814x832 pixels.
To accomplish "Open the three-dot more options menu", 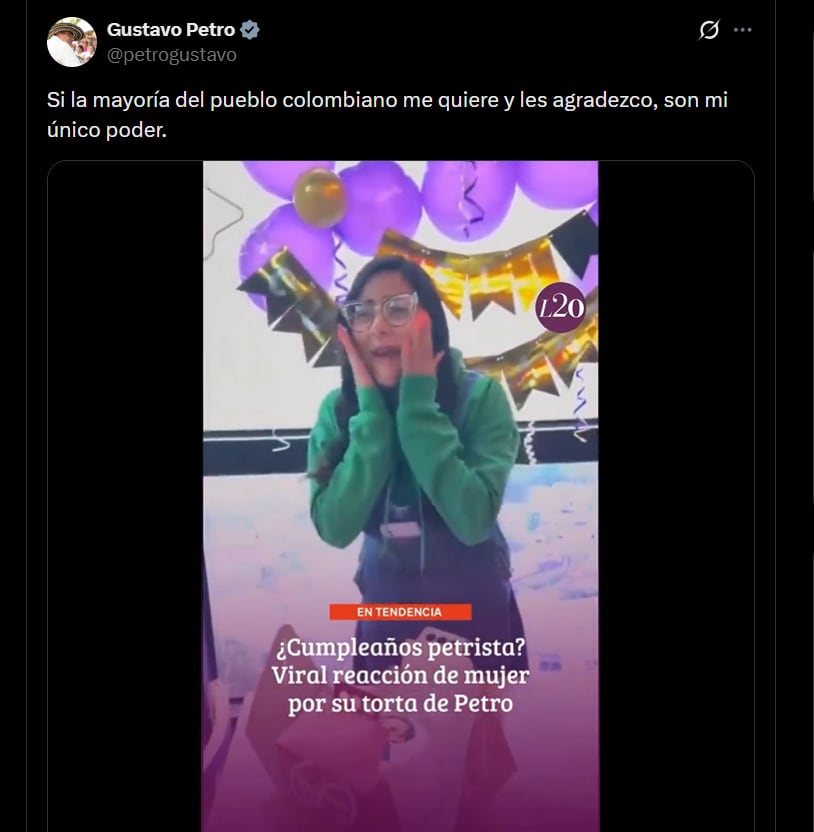I will point(742,31).
